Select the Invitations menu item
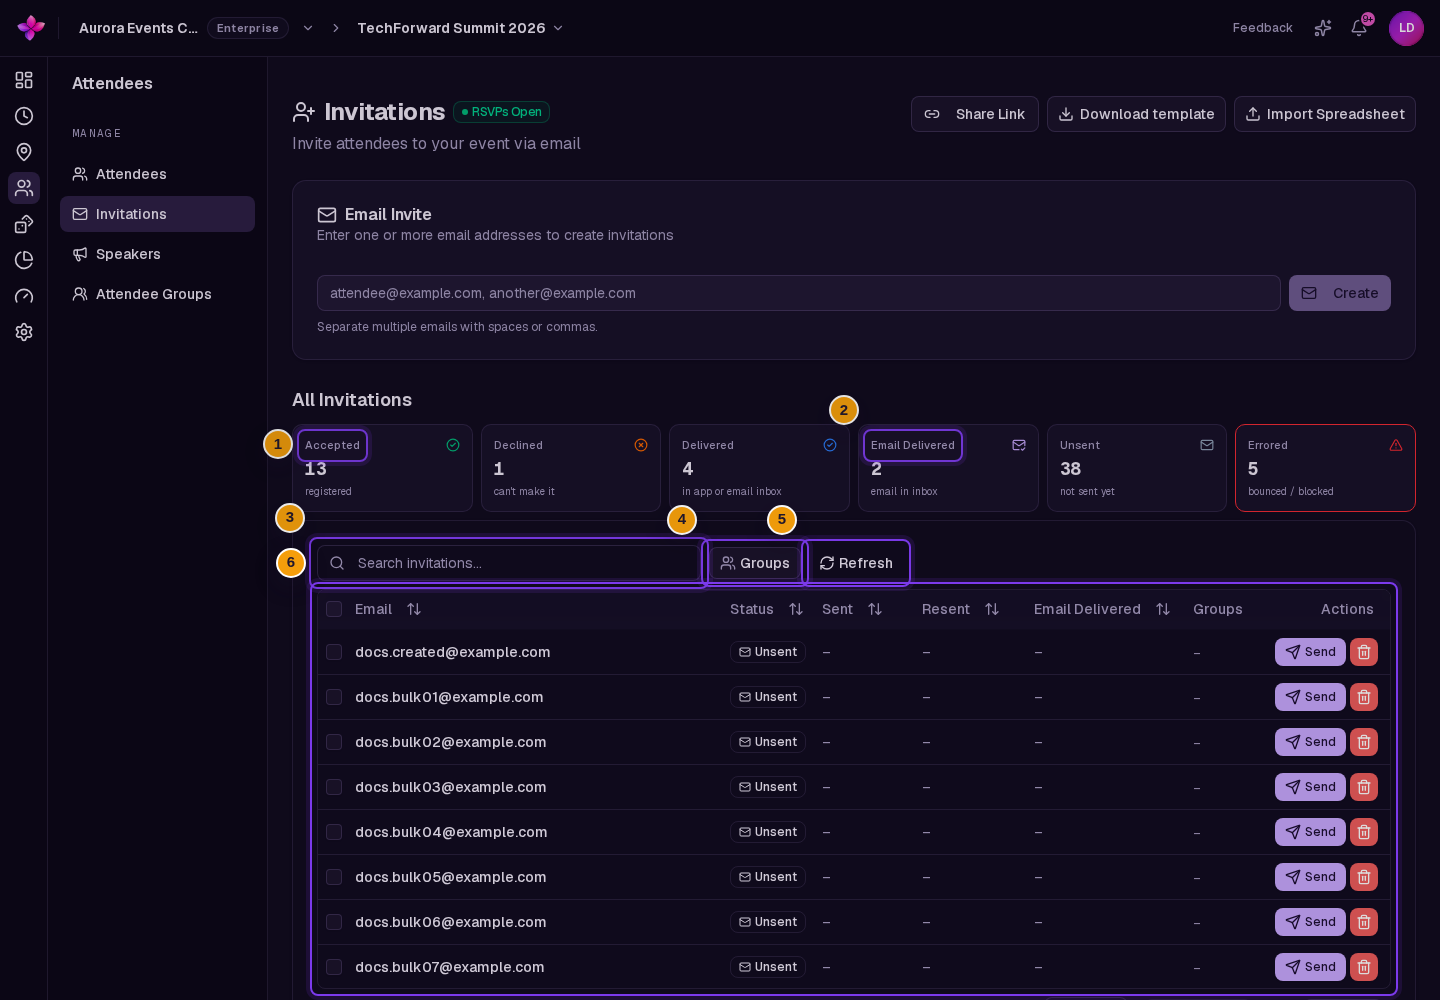 tap(157, 214)
